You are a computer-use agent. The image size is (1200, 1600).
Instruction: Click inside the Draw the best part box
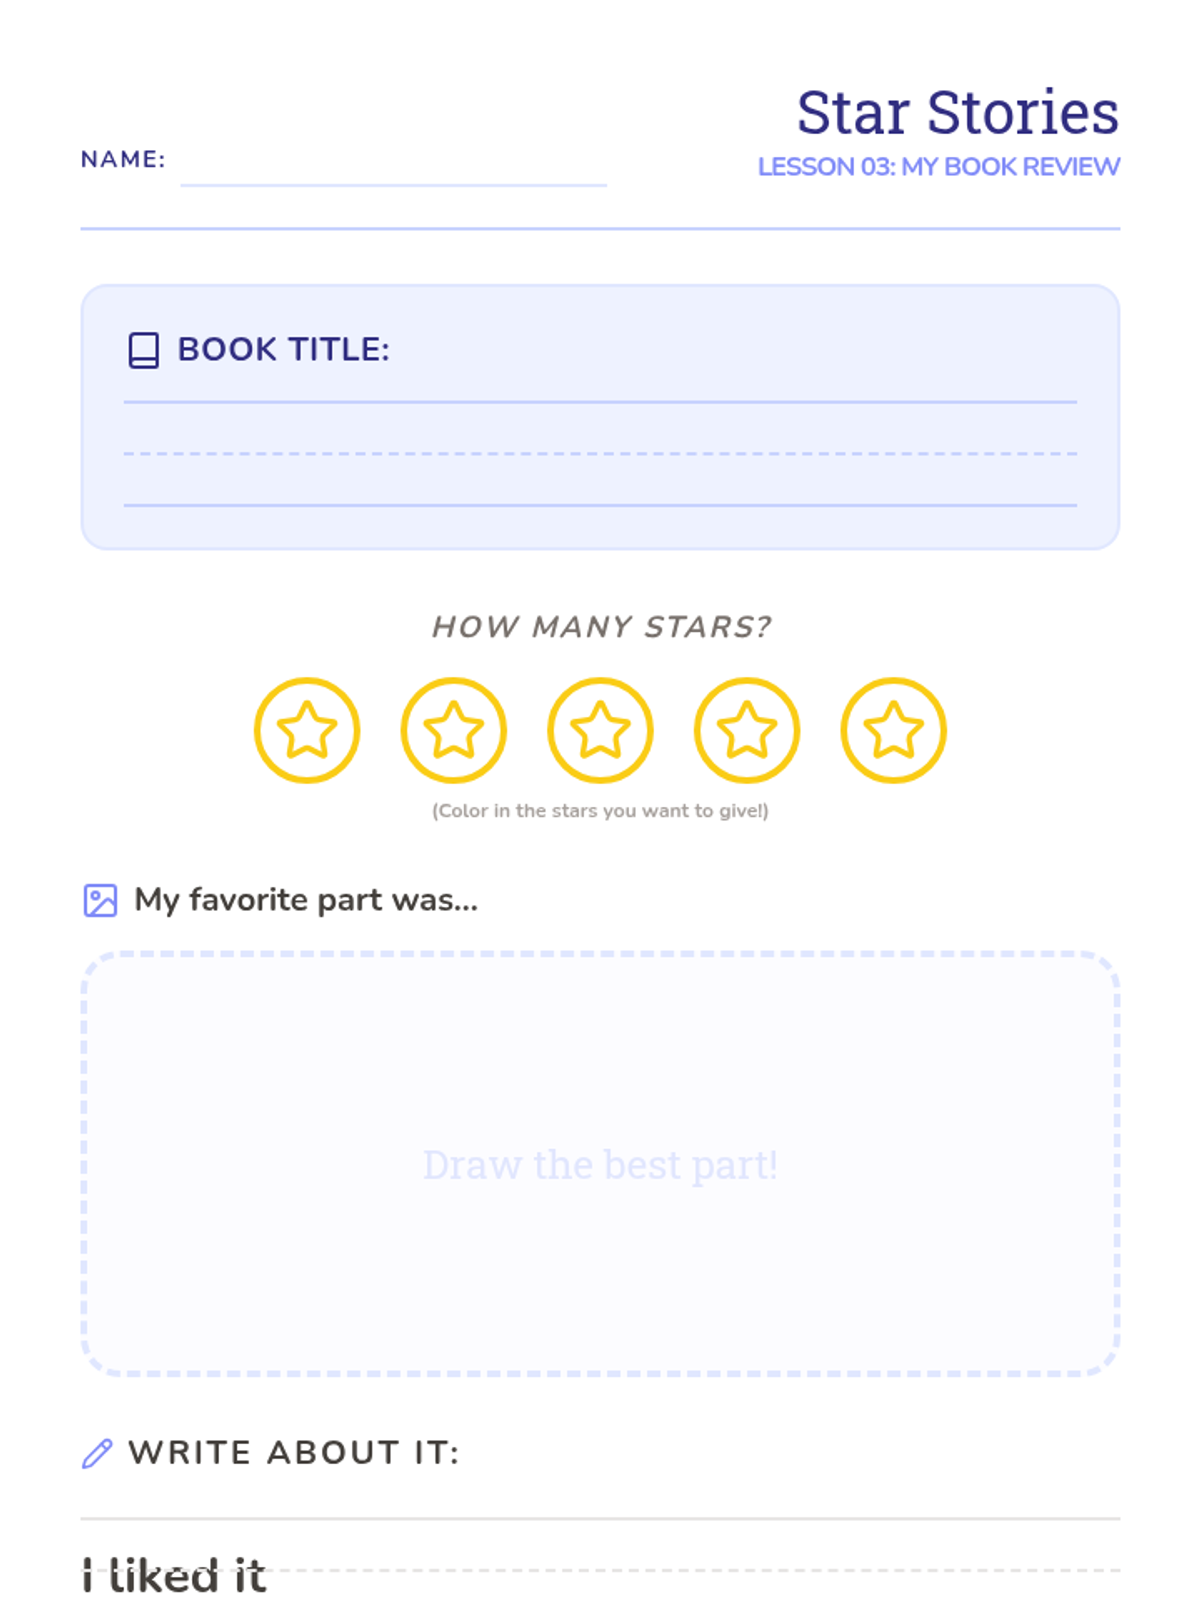tap(600, 1164)
